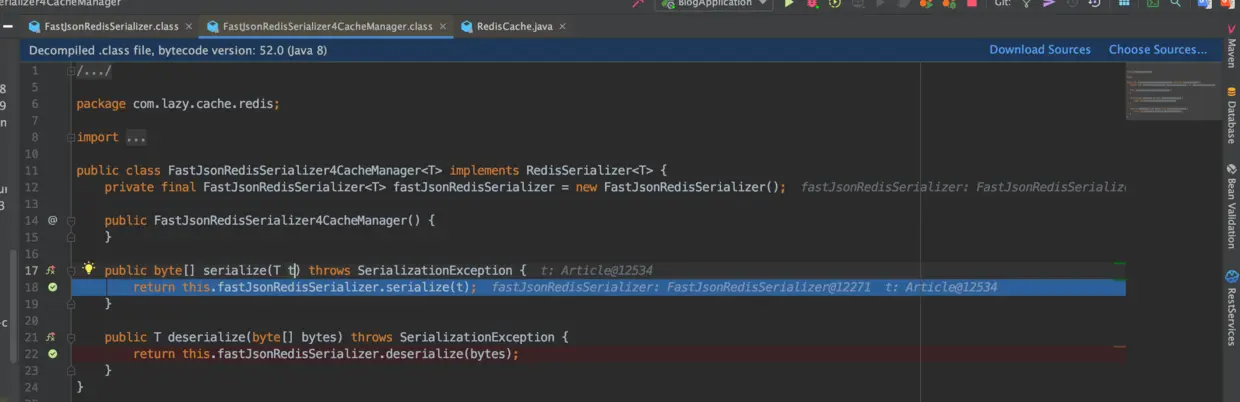Run with coverage icon
The height and width of the screenshot is (402, 1240).
tap(835, 4)
